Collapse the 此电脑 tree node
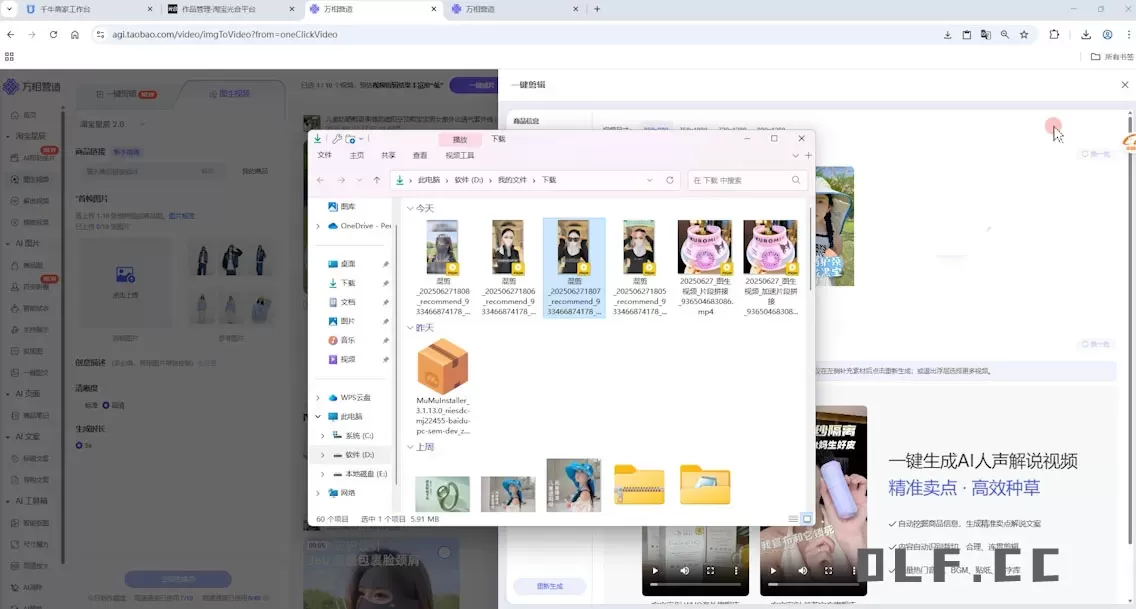The image size is (1136, 609). point(318,416)
